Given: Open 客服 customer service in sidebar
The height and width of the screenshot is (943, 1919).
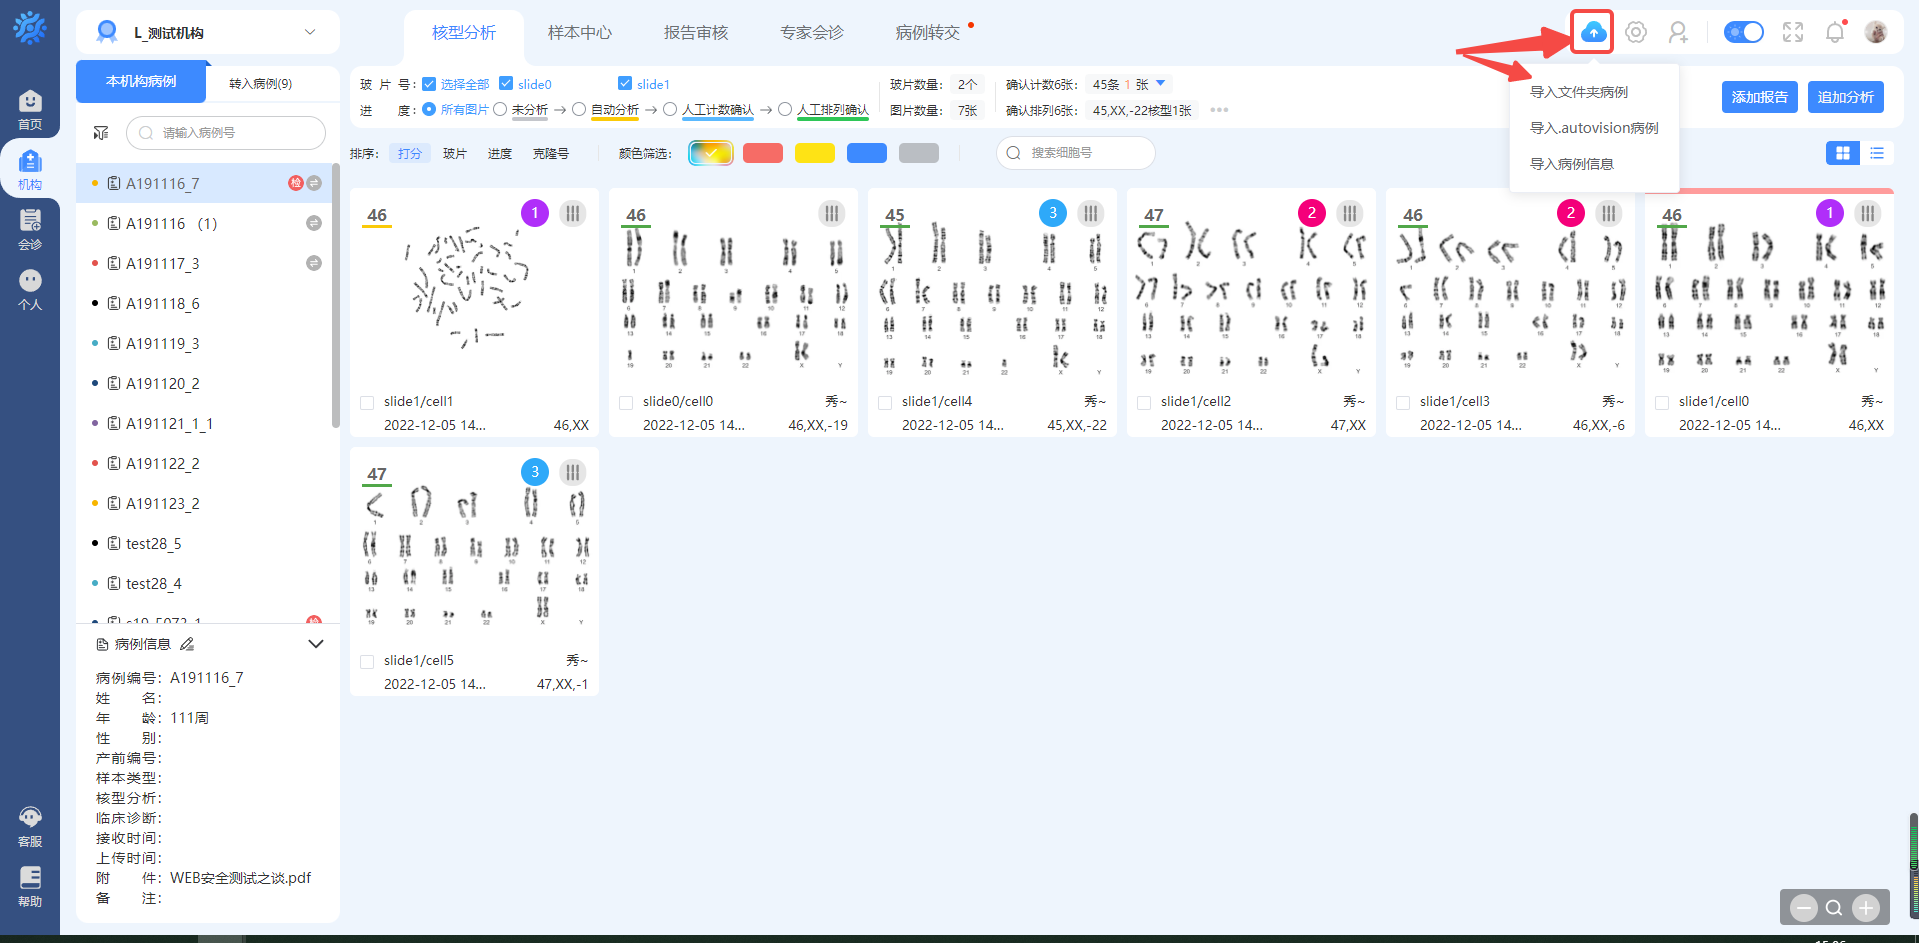Looking at the screenshot, I should coord(30,826).
